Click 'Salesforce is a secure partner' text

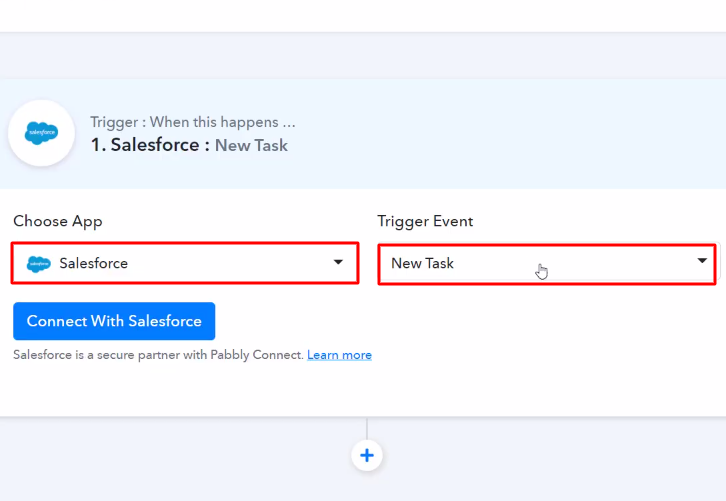click(158, 355)
